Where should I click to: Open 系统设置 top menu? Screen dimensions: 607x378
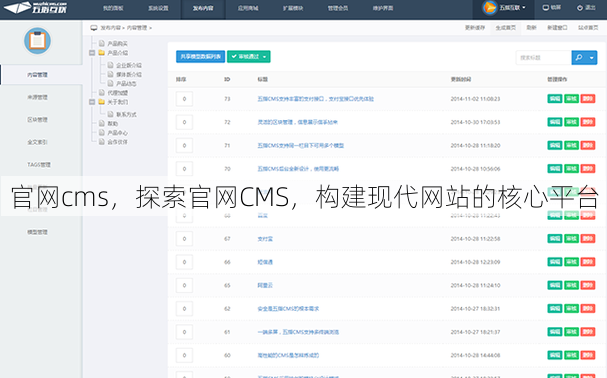coord(158,8)
